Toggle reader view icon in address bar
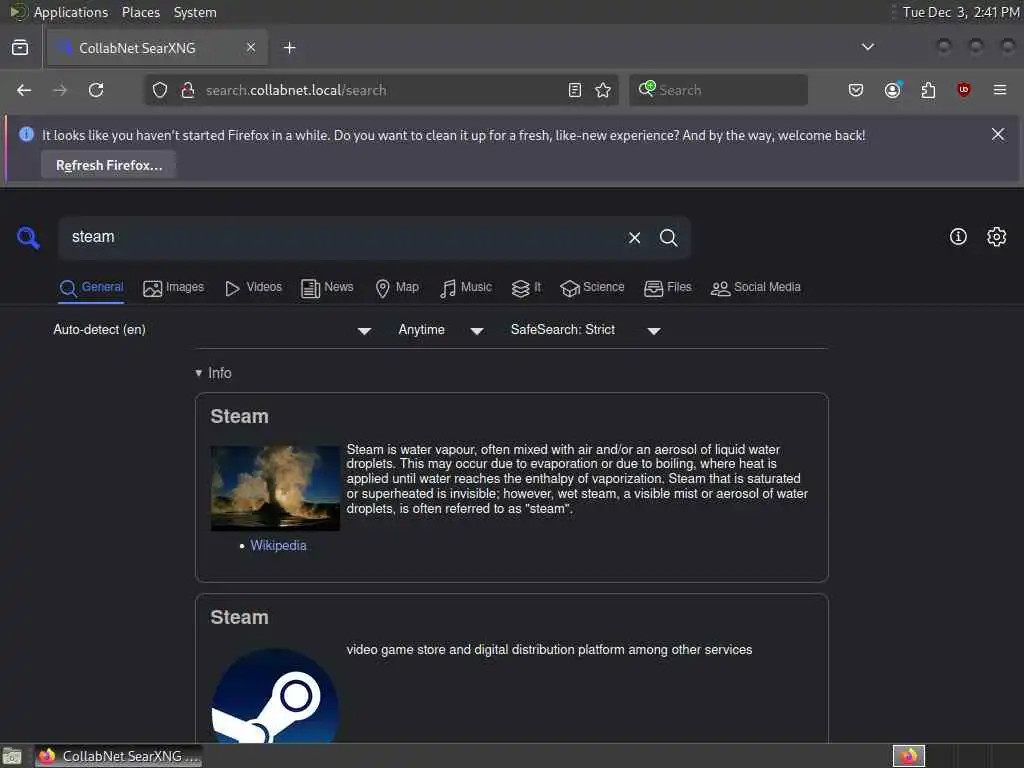Image resolution: width=1024 pixels, height=768 pixels. 575,90
